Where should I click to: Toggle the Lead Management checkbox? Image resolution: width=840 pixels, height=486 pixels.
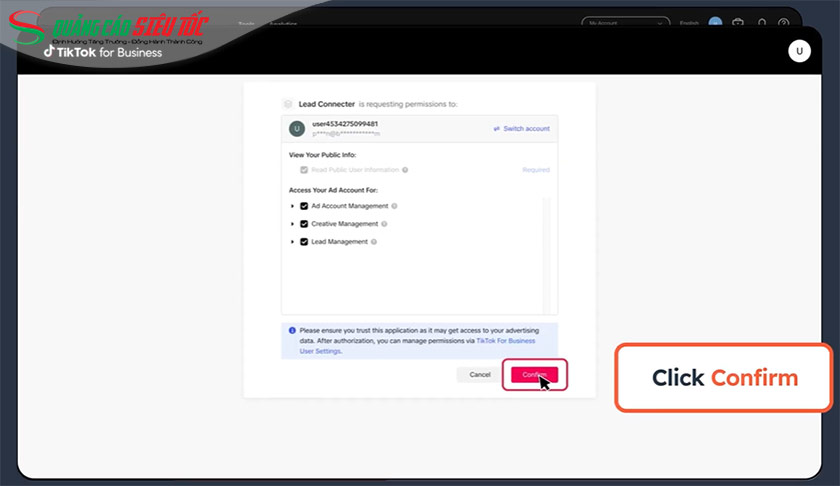[304, 242]
